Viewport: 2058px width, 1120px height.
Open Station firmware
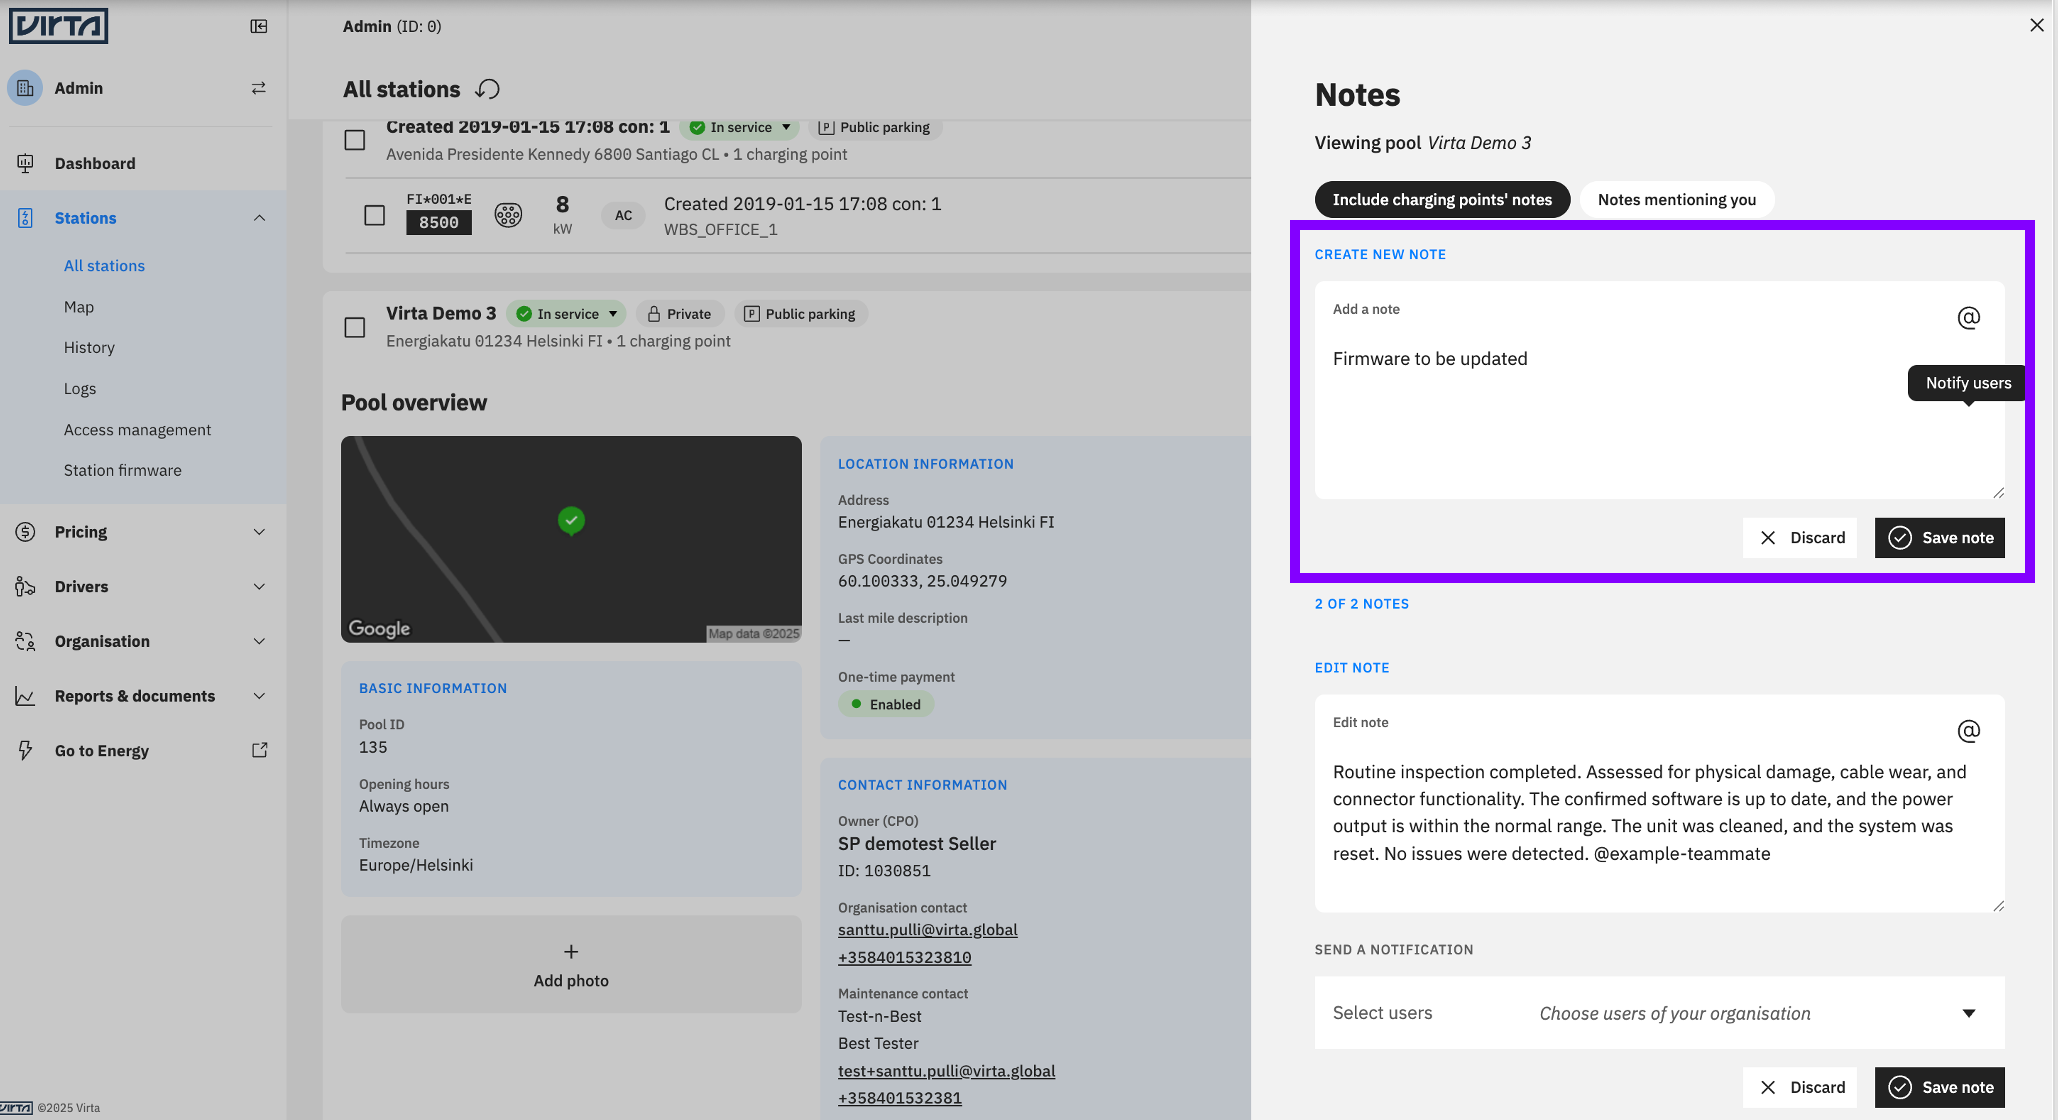click(x=123, y=471)
